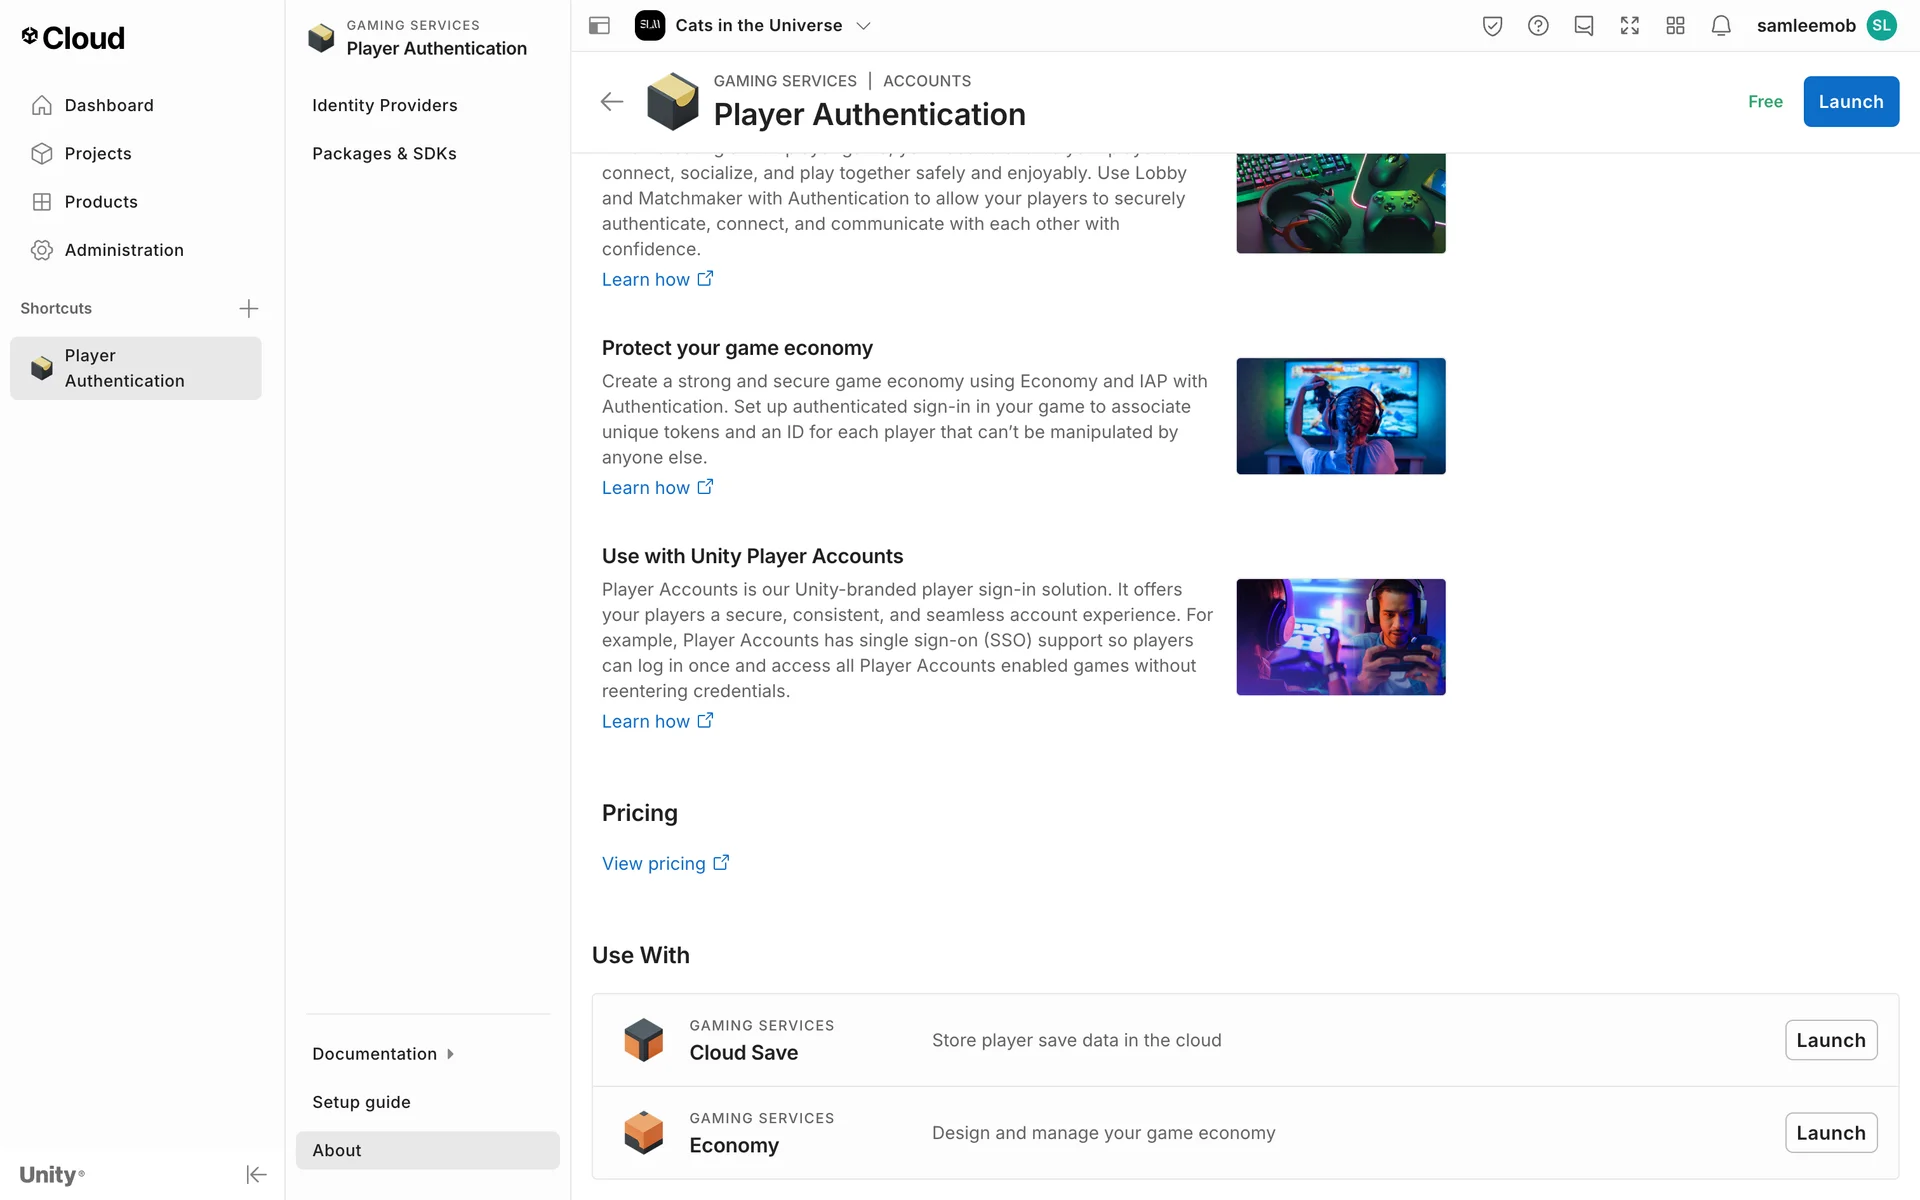Select Administration in the sidebar
Screen dimensions: 1920x1200
[x=124, y=250]
